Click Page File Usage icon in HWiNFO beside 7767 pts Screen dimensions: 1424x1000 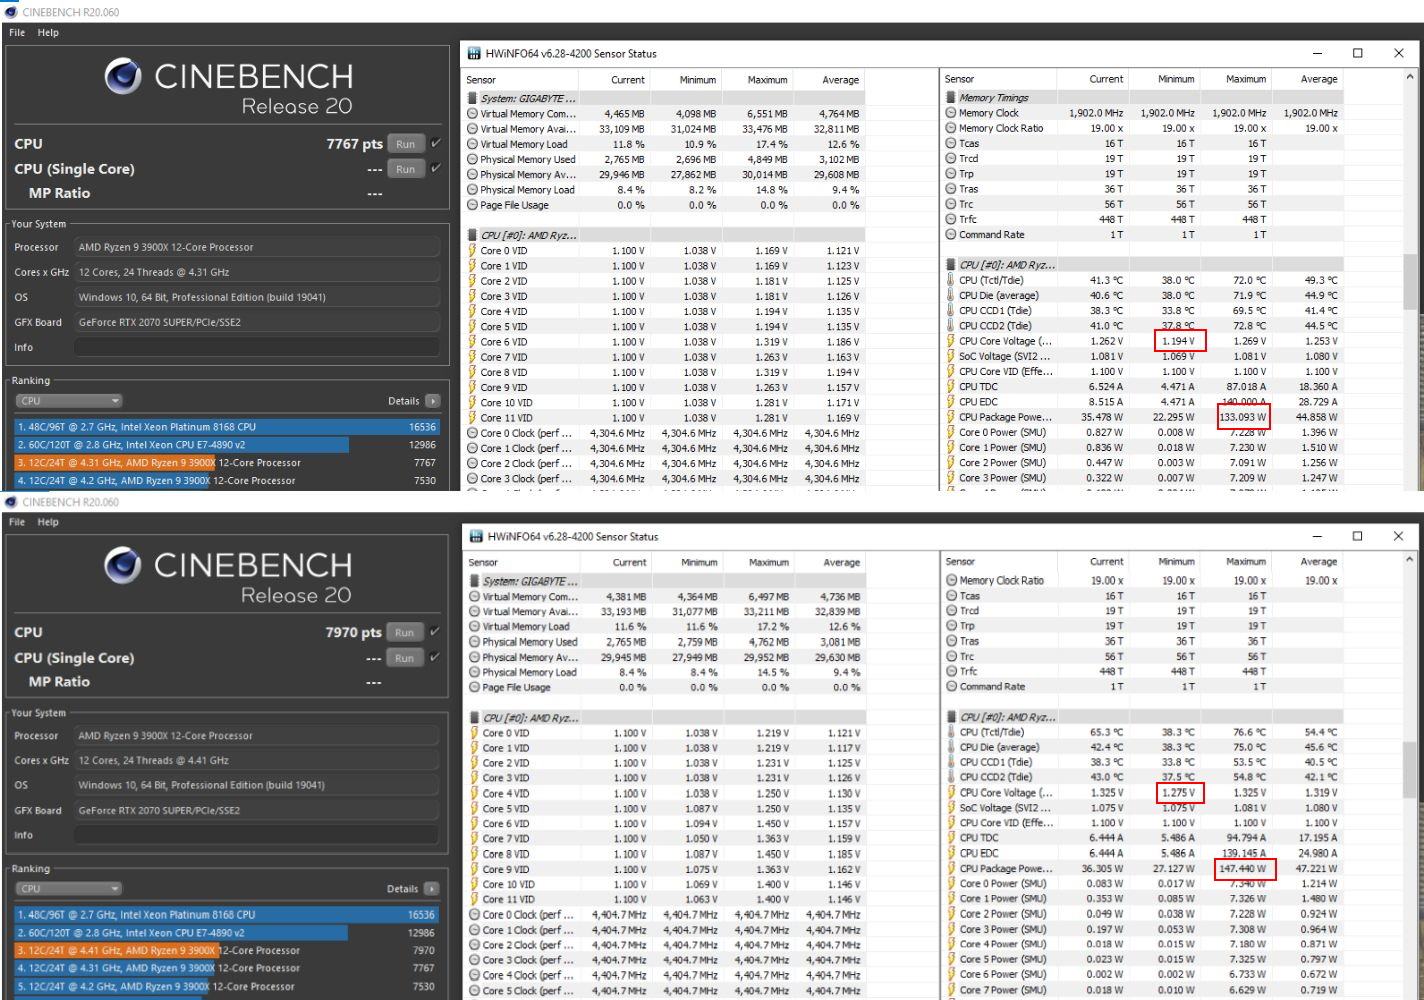pyautogui.click(x=472, y=205)
